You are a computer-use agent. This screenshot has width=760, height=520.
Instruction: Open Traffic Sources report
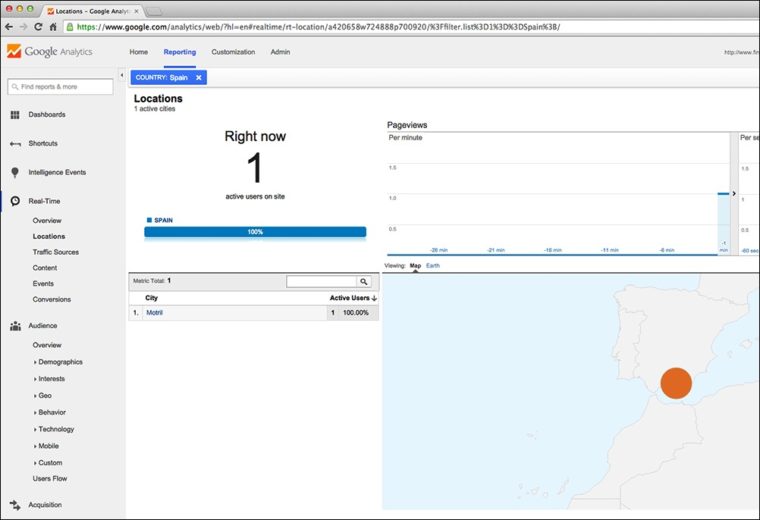pos(56,252)
